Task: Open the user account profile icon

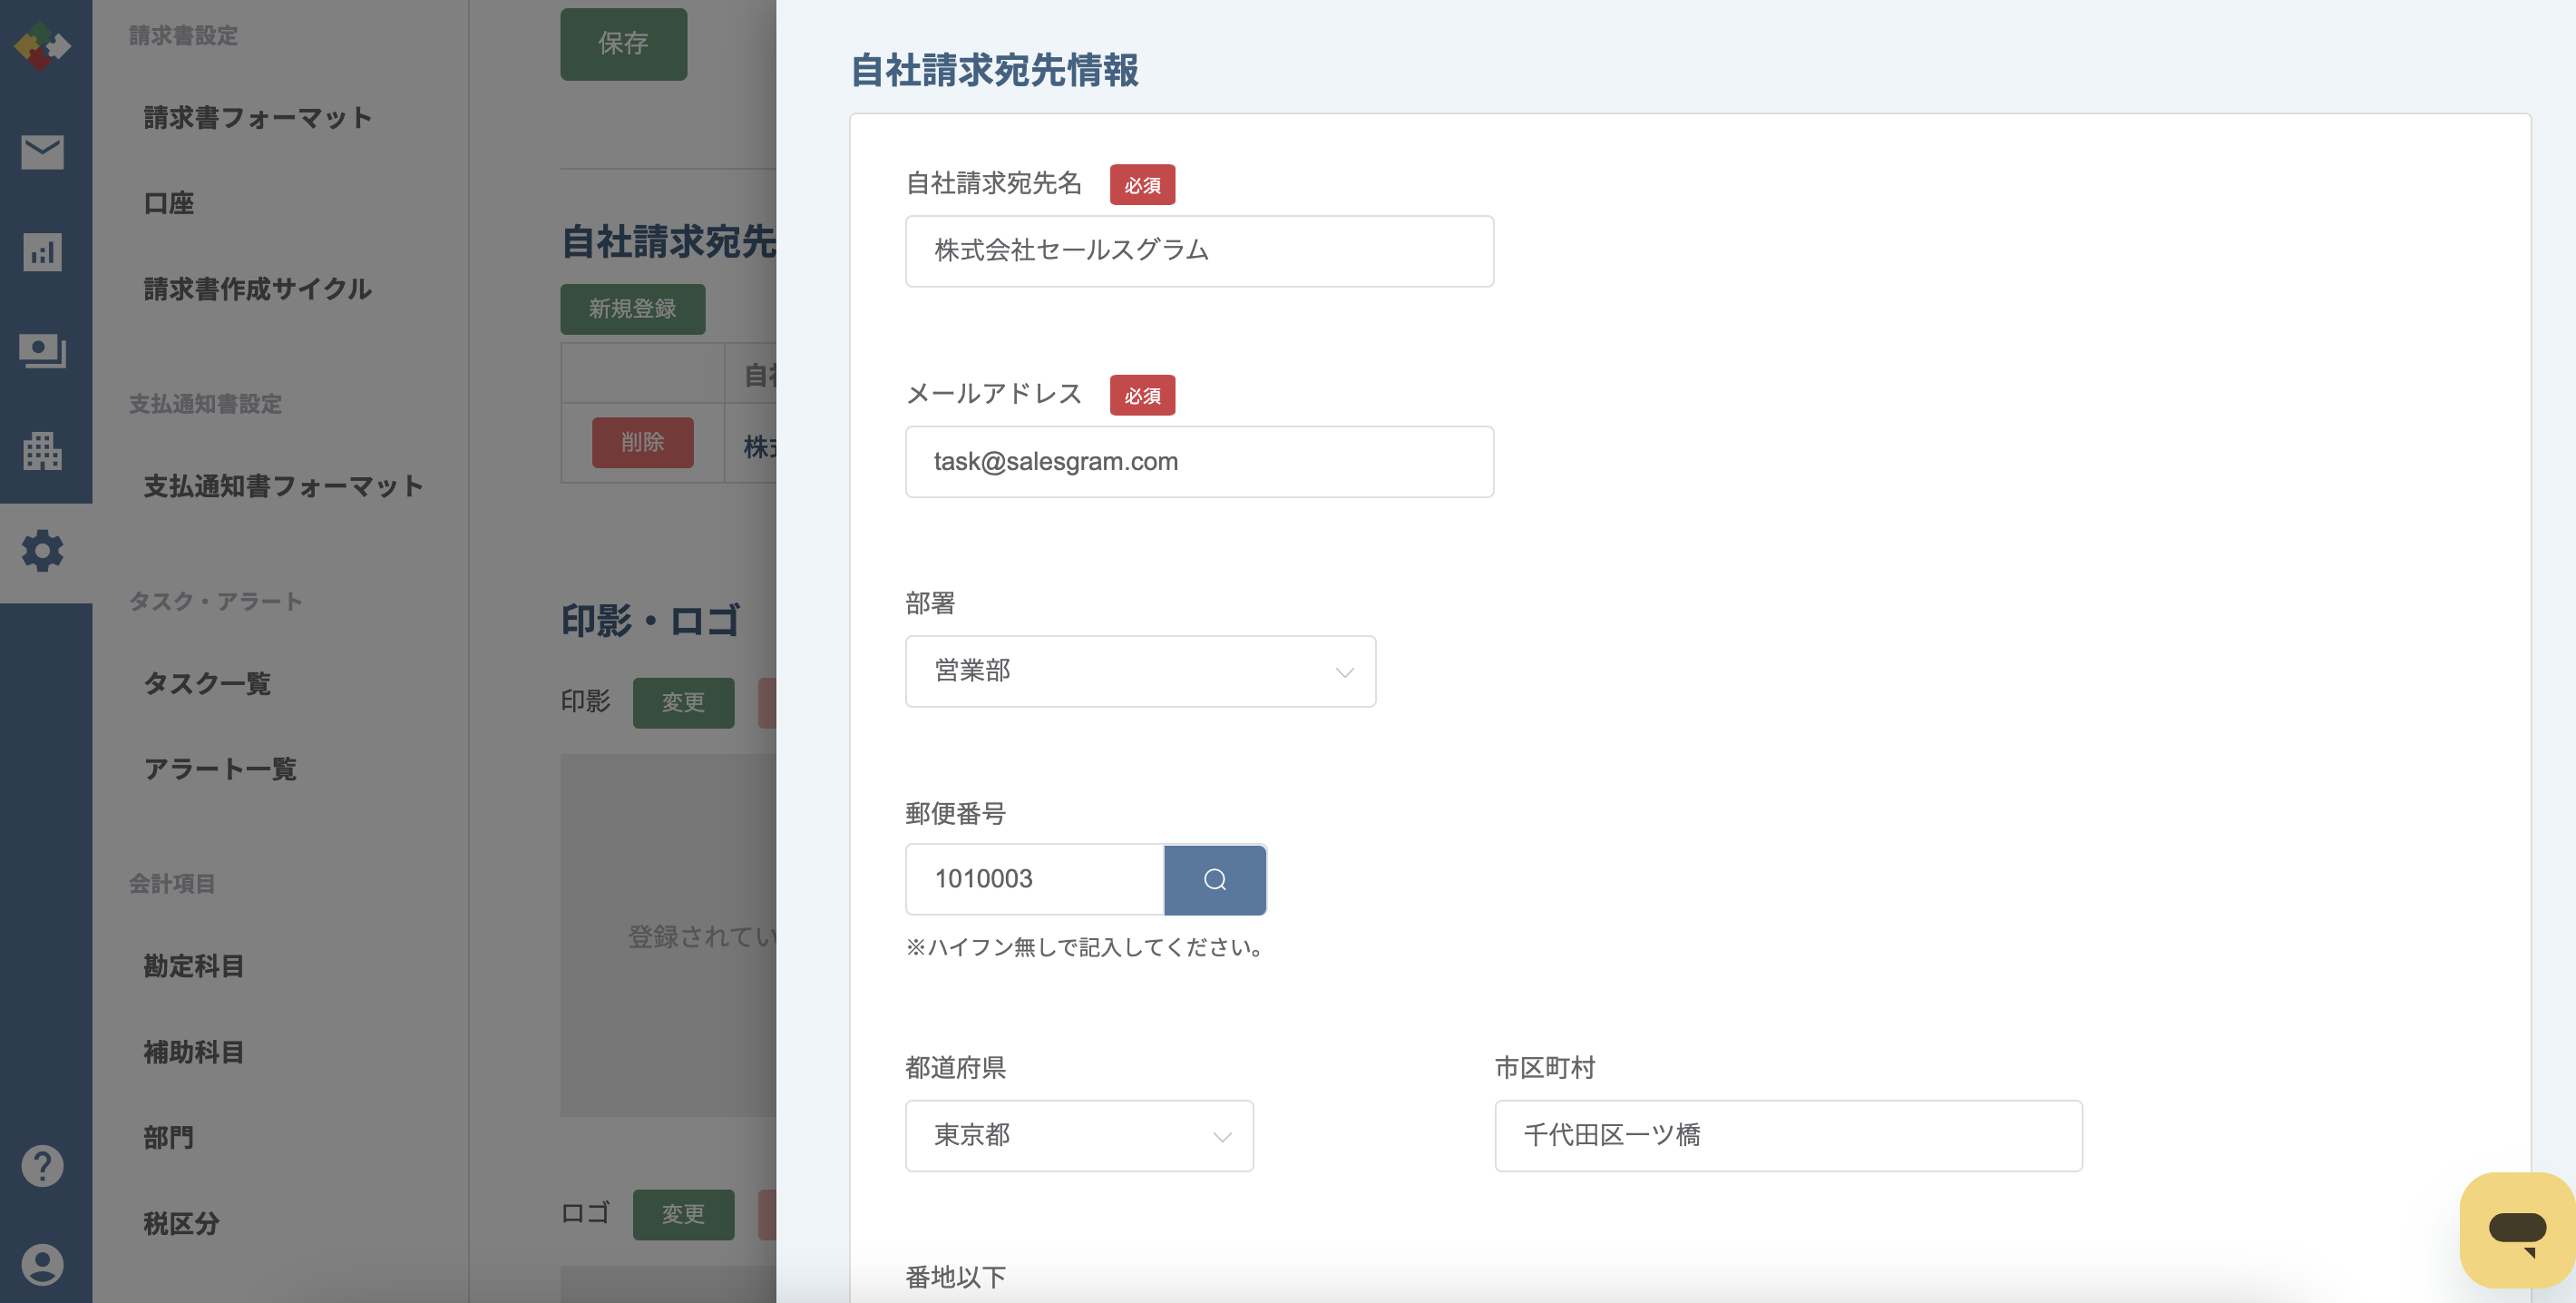Action: pyautogui.click(x=42, y=1265)
